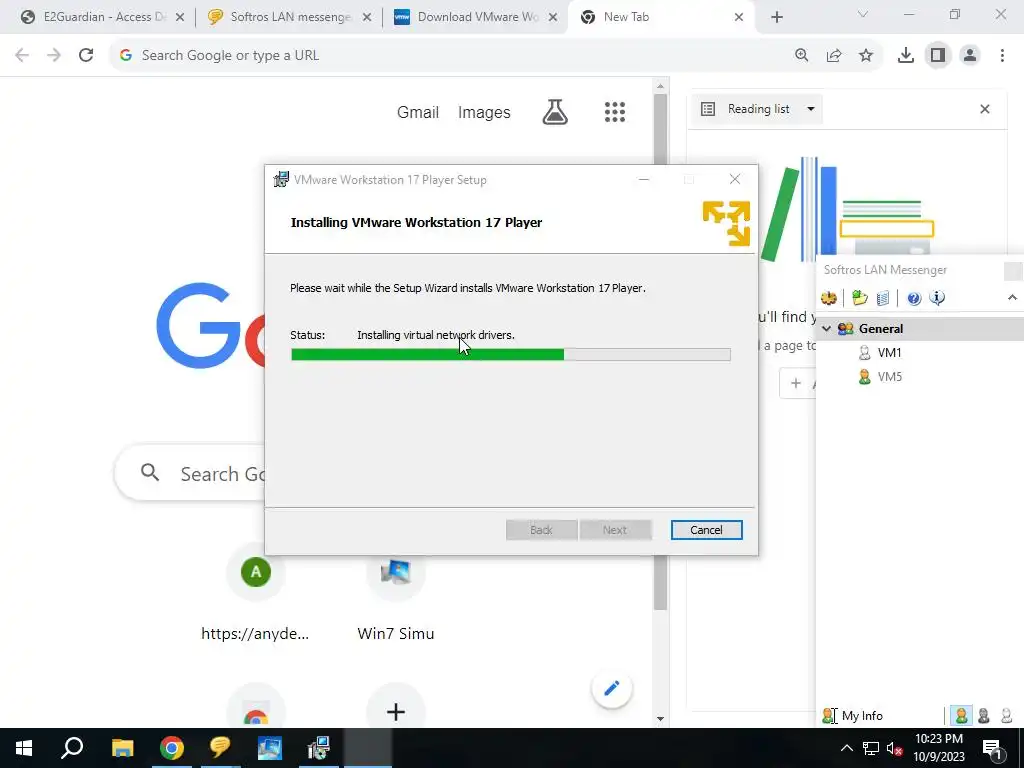Image resolution: width=1024 pixels, height=768 pixels.
Task: Open My Info in Softros Messenger
Action: coord(852,716)
